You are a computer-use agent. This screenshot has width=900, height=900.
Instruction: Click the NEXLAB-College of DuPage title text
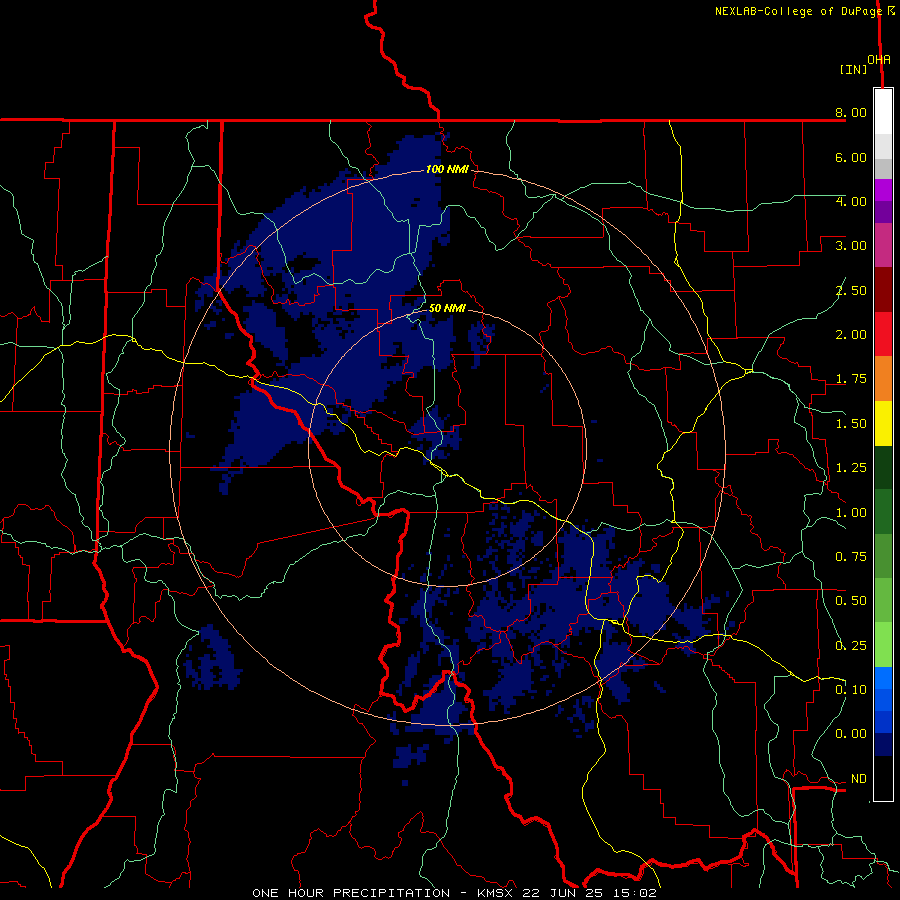click(x=800, y=11)
